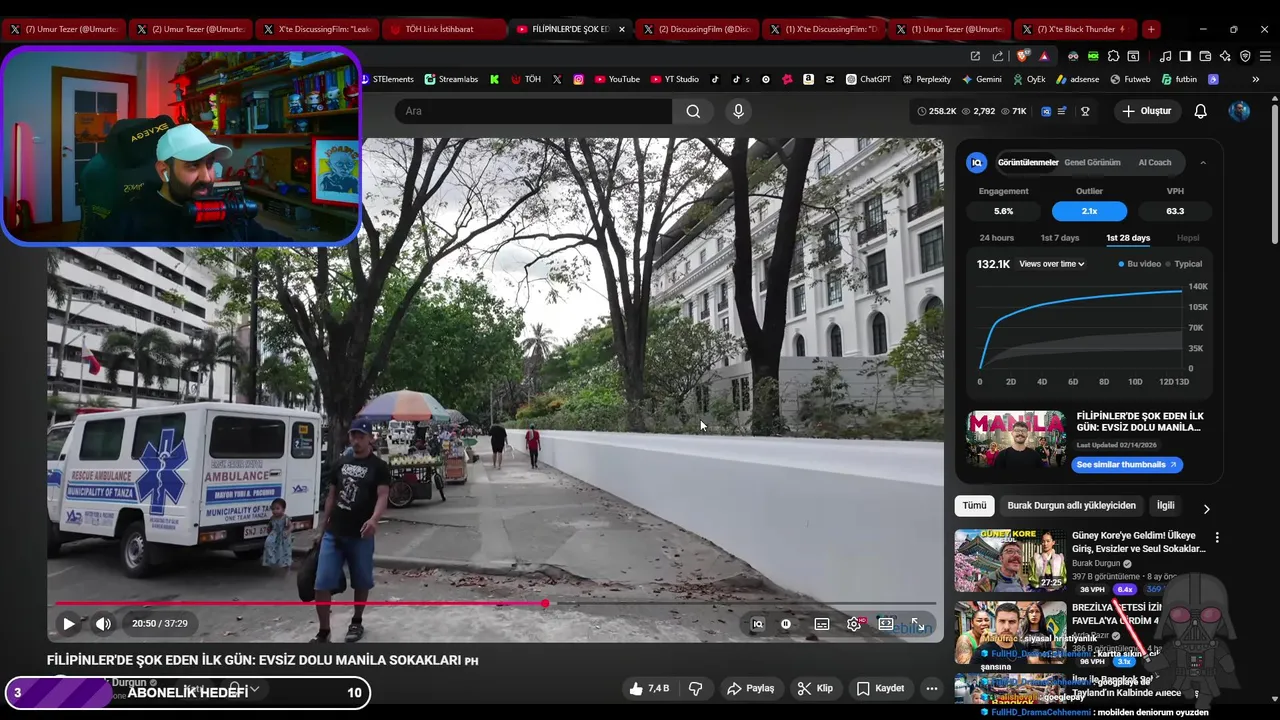Open the player settings gear
Screen dimensions: 1280x720
click(854, 624)
